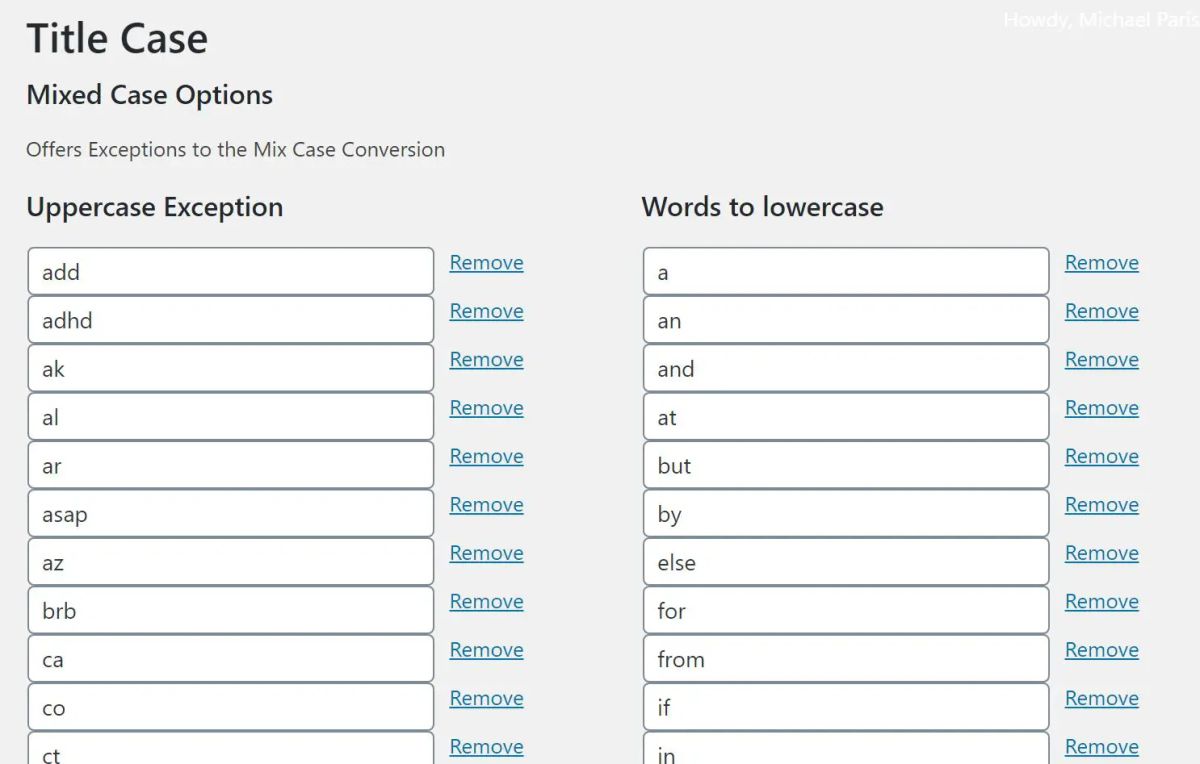Focus the 'al' exception text box

point(230,417)
